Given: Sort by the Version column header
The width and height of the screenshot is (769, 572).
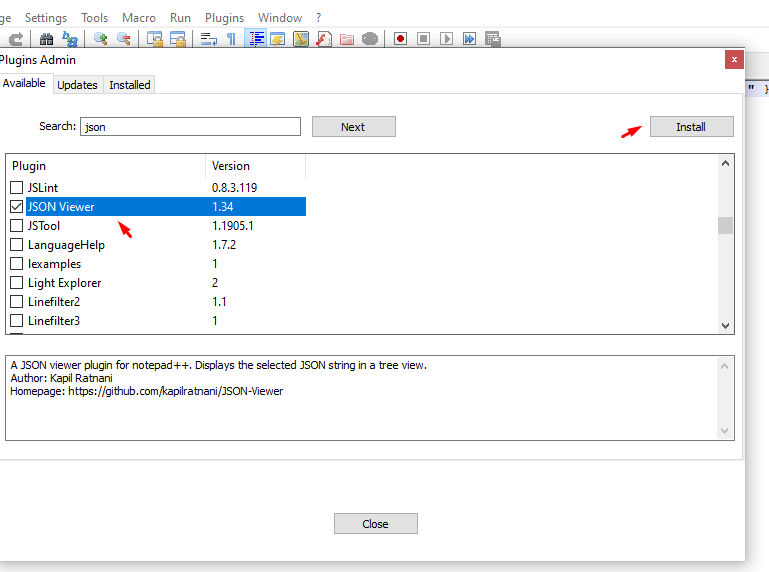Looking at the screenshot, I should 256,166.
